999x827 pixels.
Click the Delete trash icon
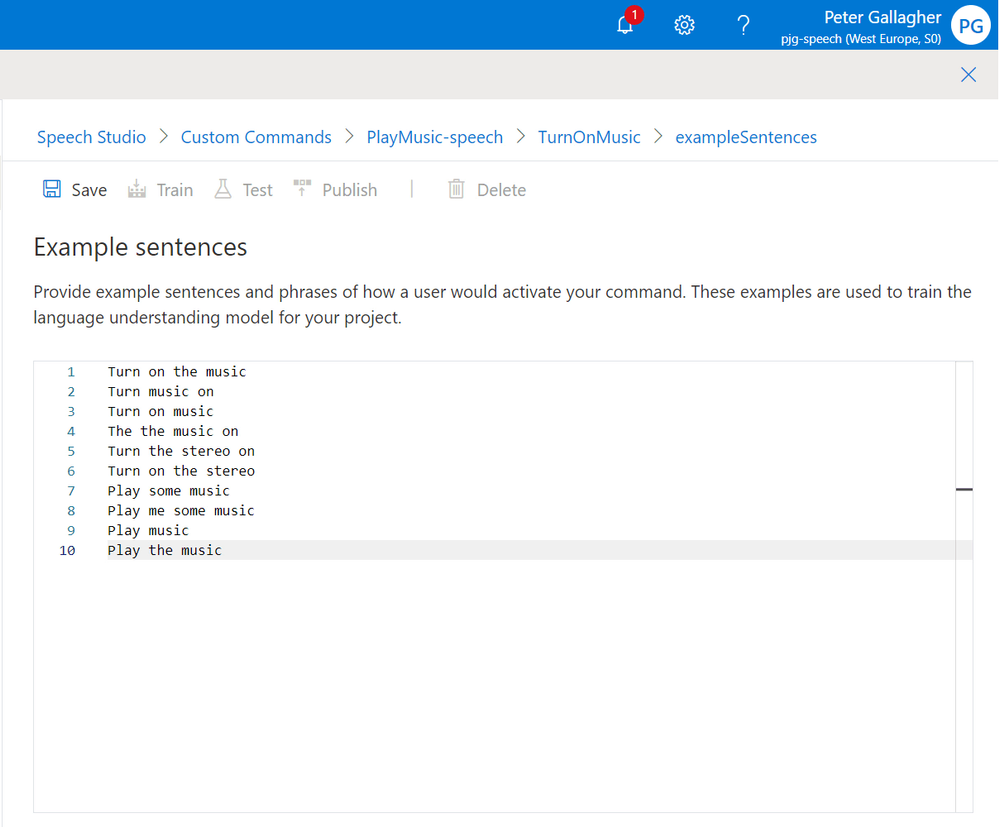click(456, 189)
